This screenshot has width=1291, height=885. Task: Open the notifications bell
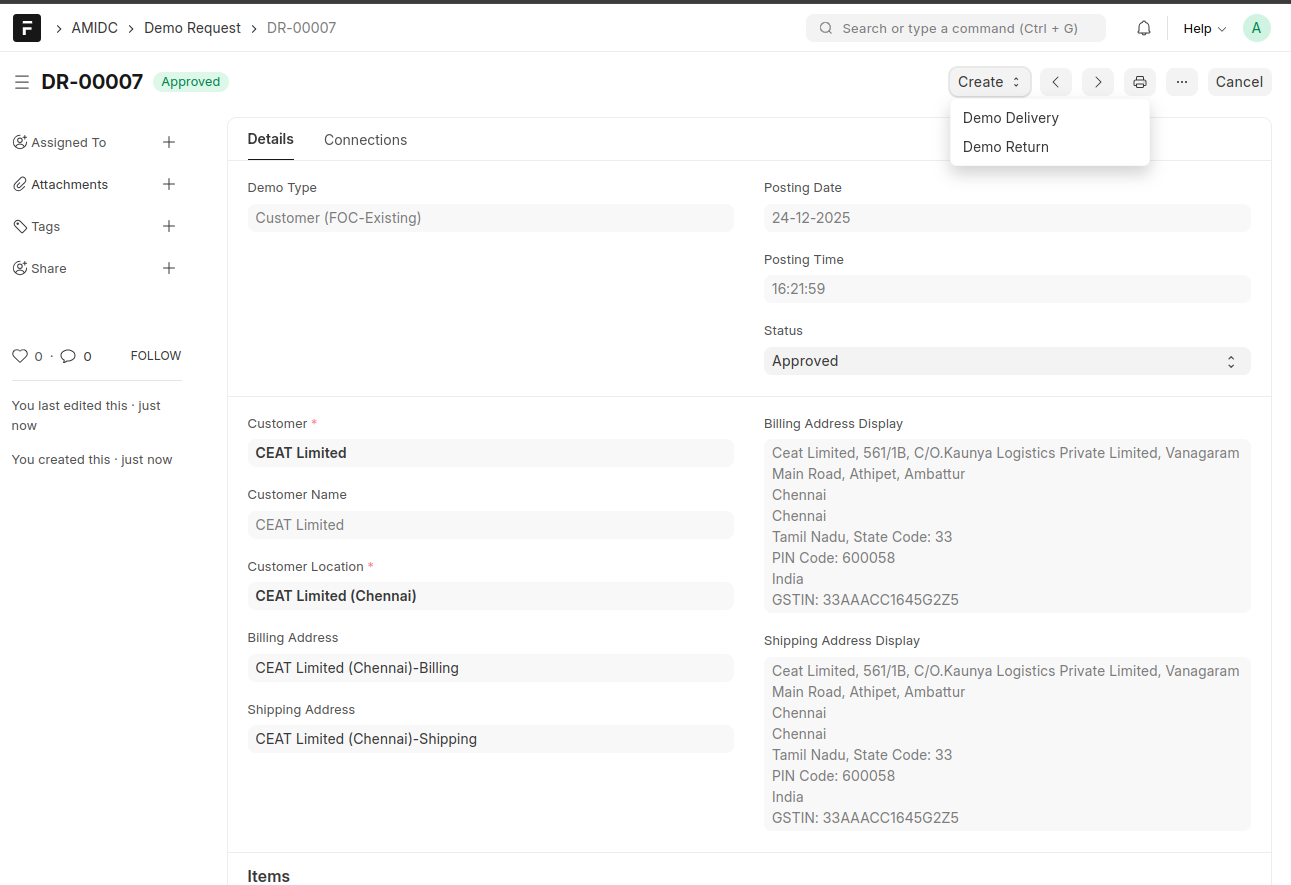tap(1144, 28)
